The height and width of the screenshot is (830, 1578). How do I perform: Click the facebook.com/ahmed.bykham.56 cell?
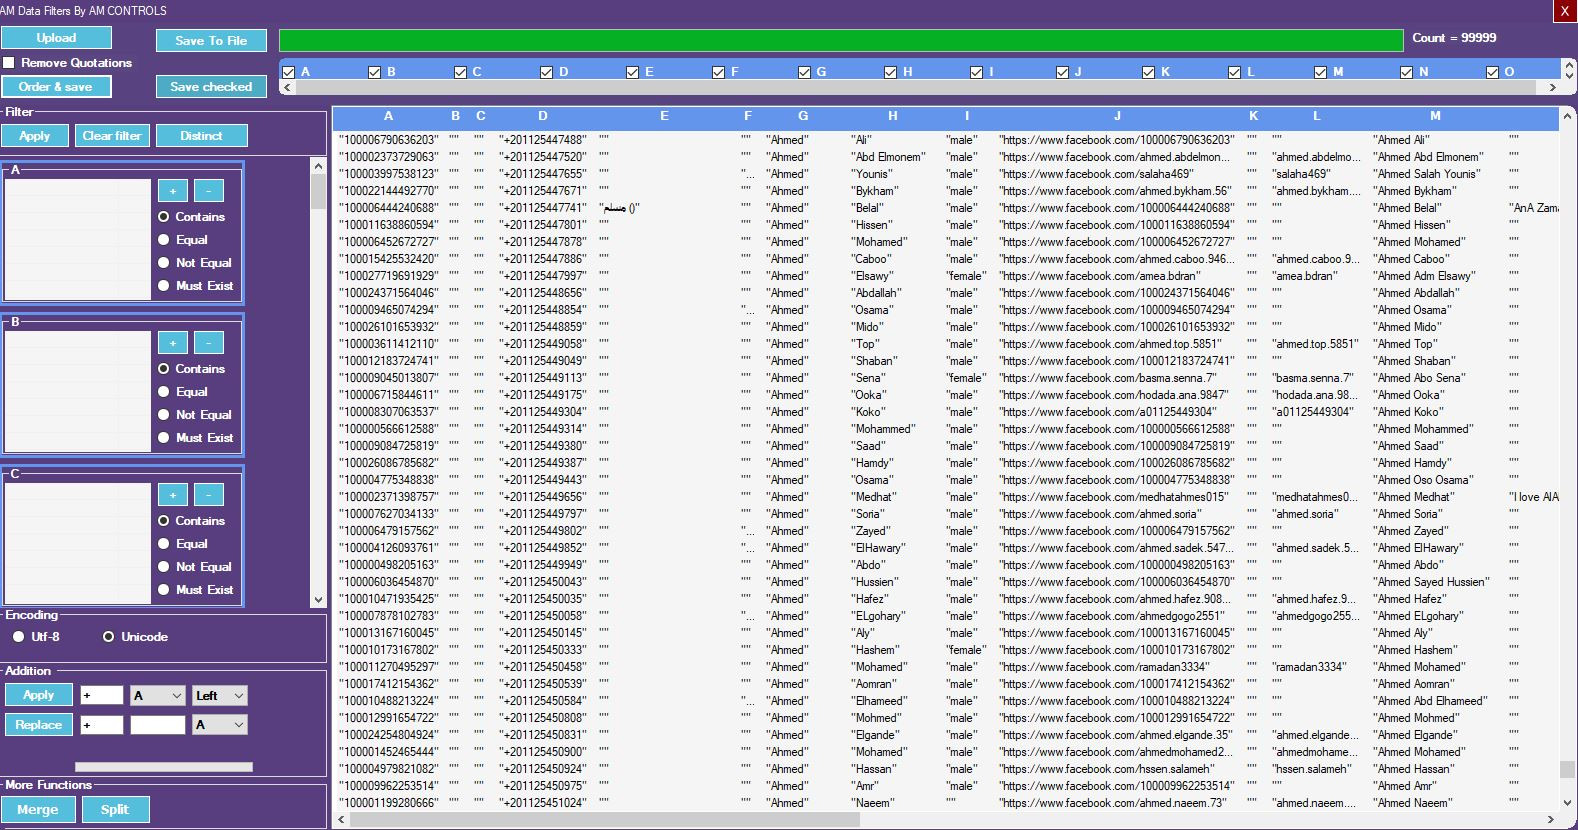point(1115,191)
